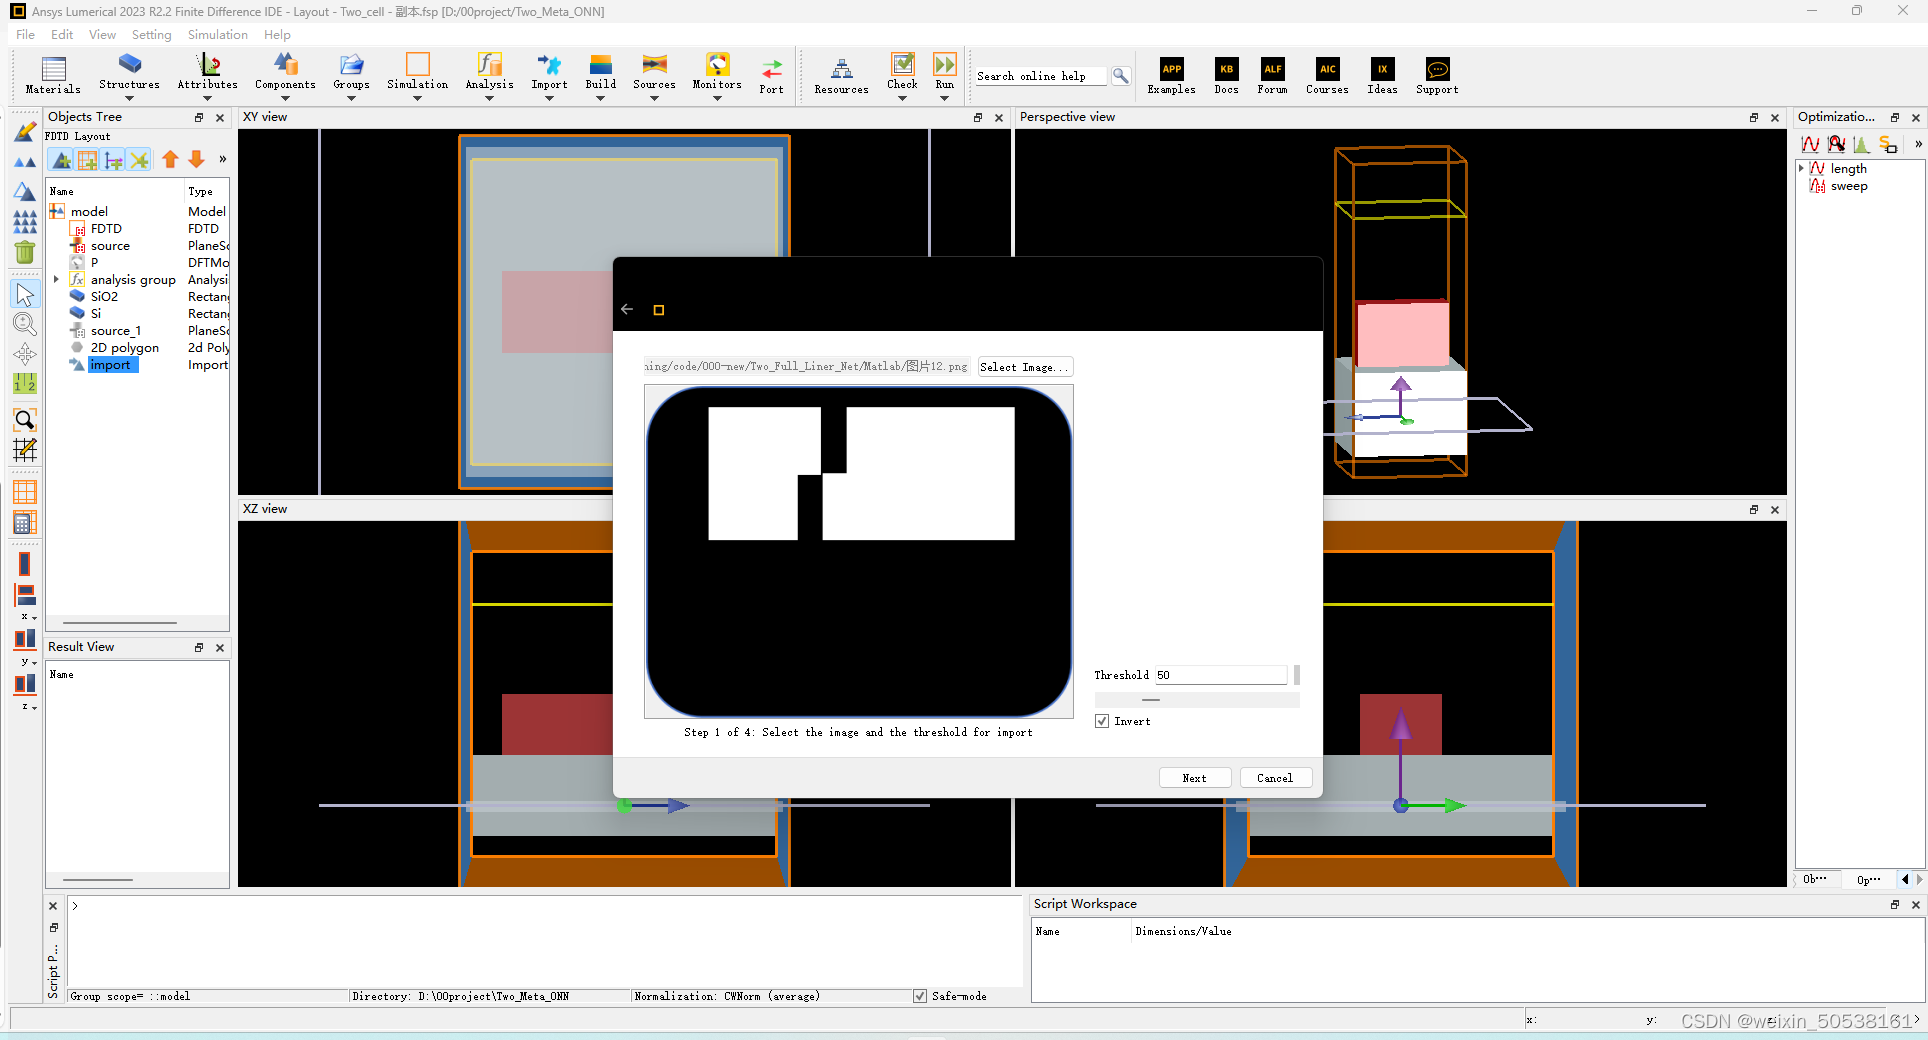Click the green histogram icon in Optimization panel
The width and height of the screenshot is (1928, 1040).
1860,144
